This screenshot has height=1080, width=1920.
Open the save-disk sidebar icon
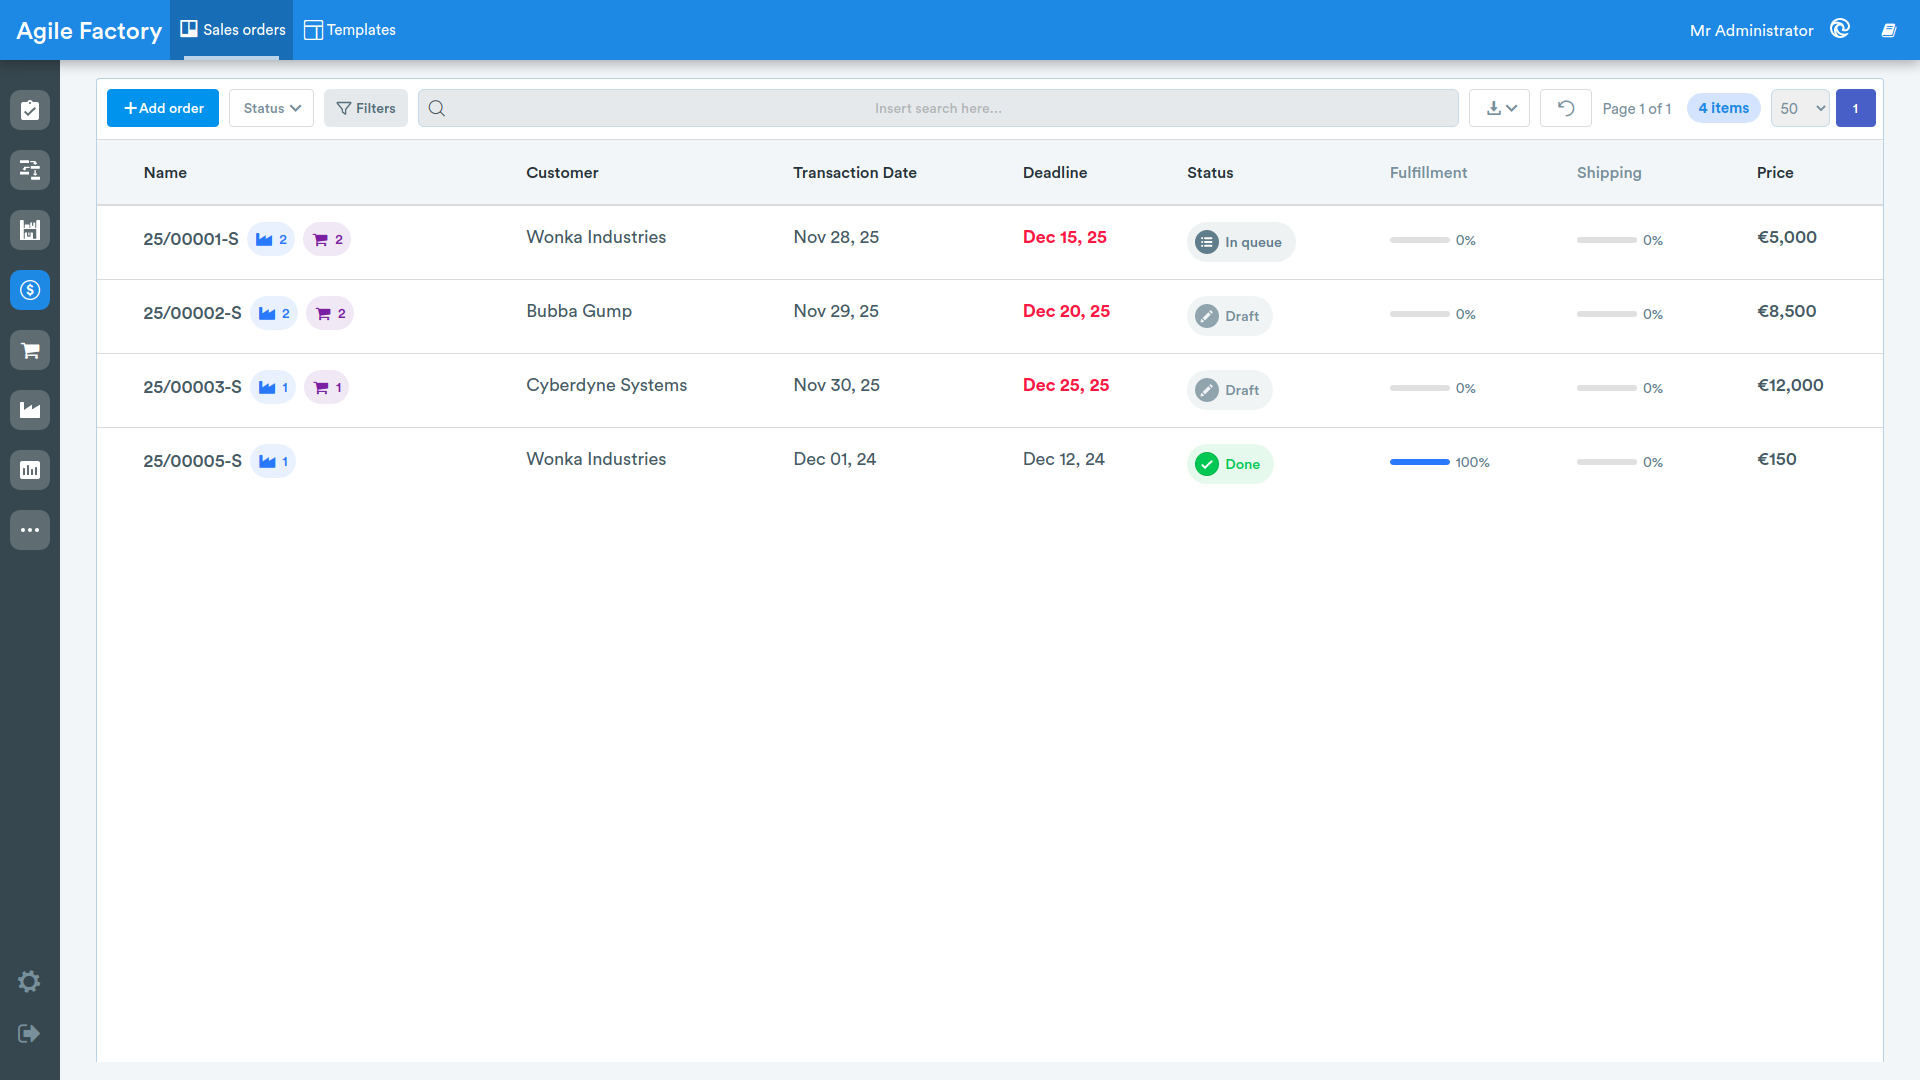click(x=30, y=230)
